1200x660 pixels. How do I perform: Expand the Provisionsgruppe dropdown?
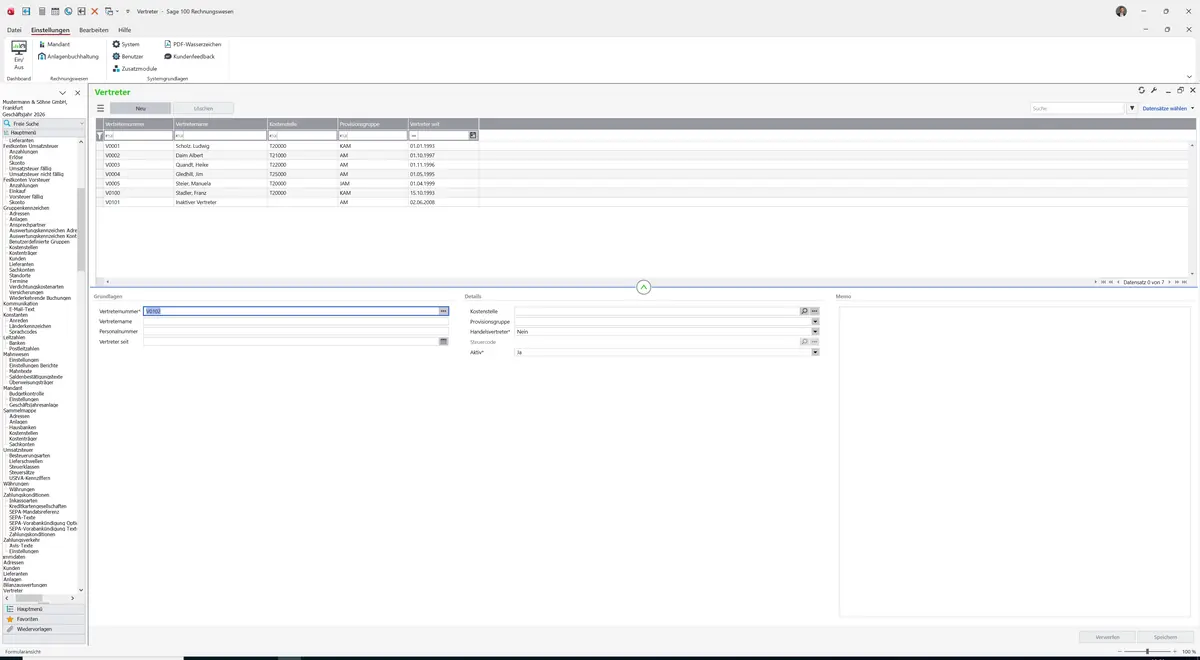[815, 321]
